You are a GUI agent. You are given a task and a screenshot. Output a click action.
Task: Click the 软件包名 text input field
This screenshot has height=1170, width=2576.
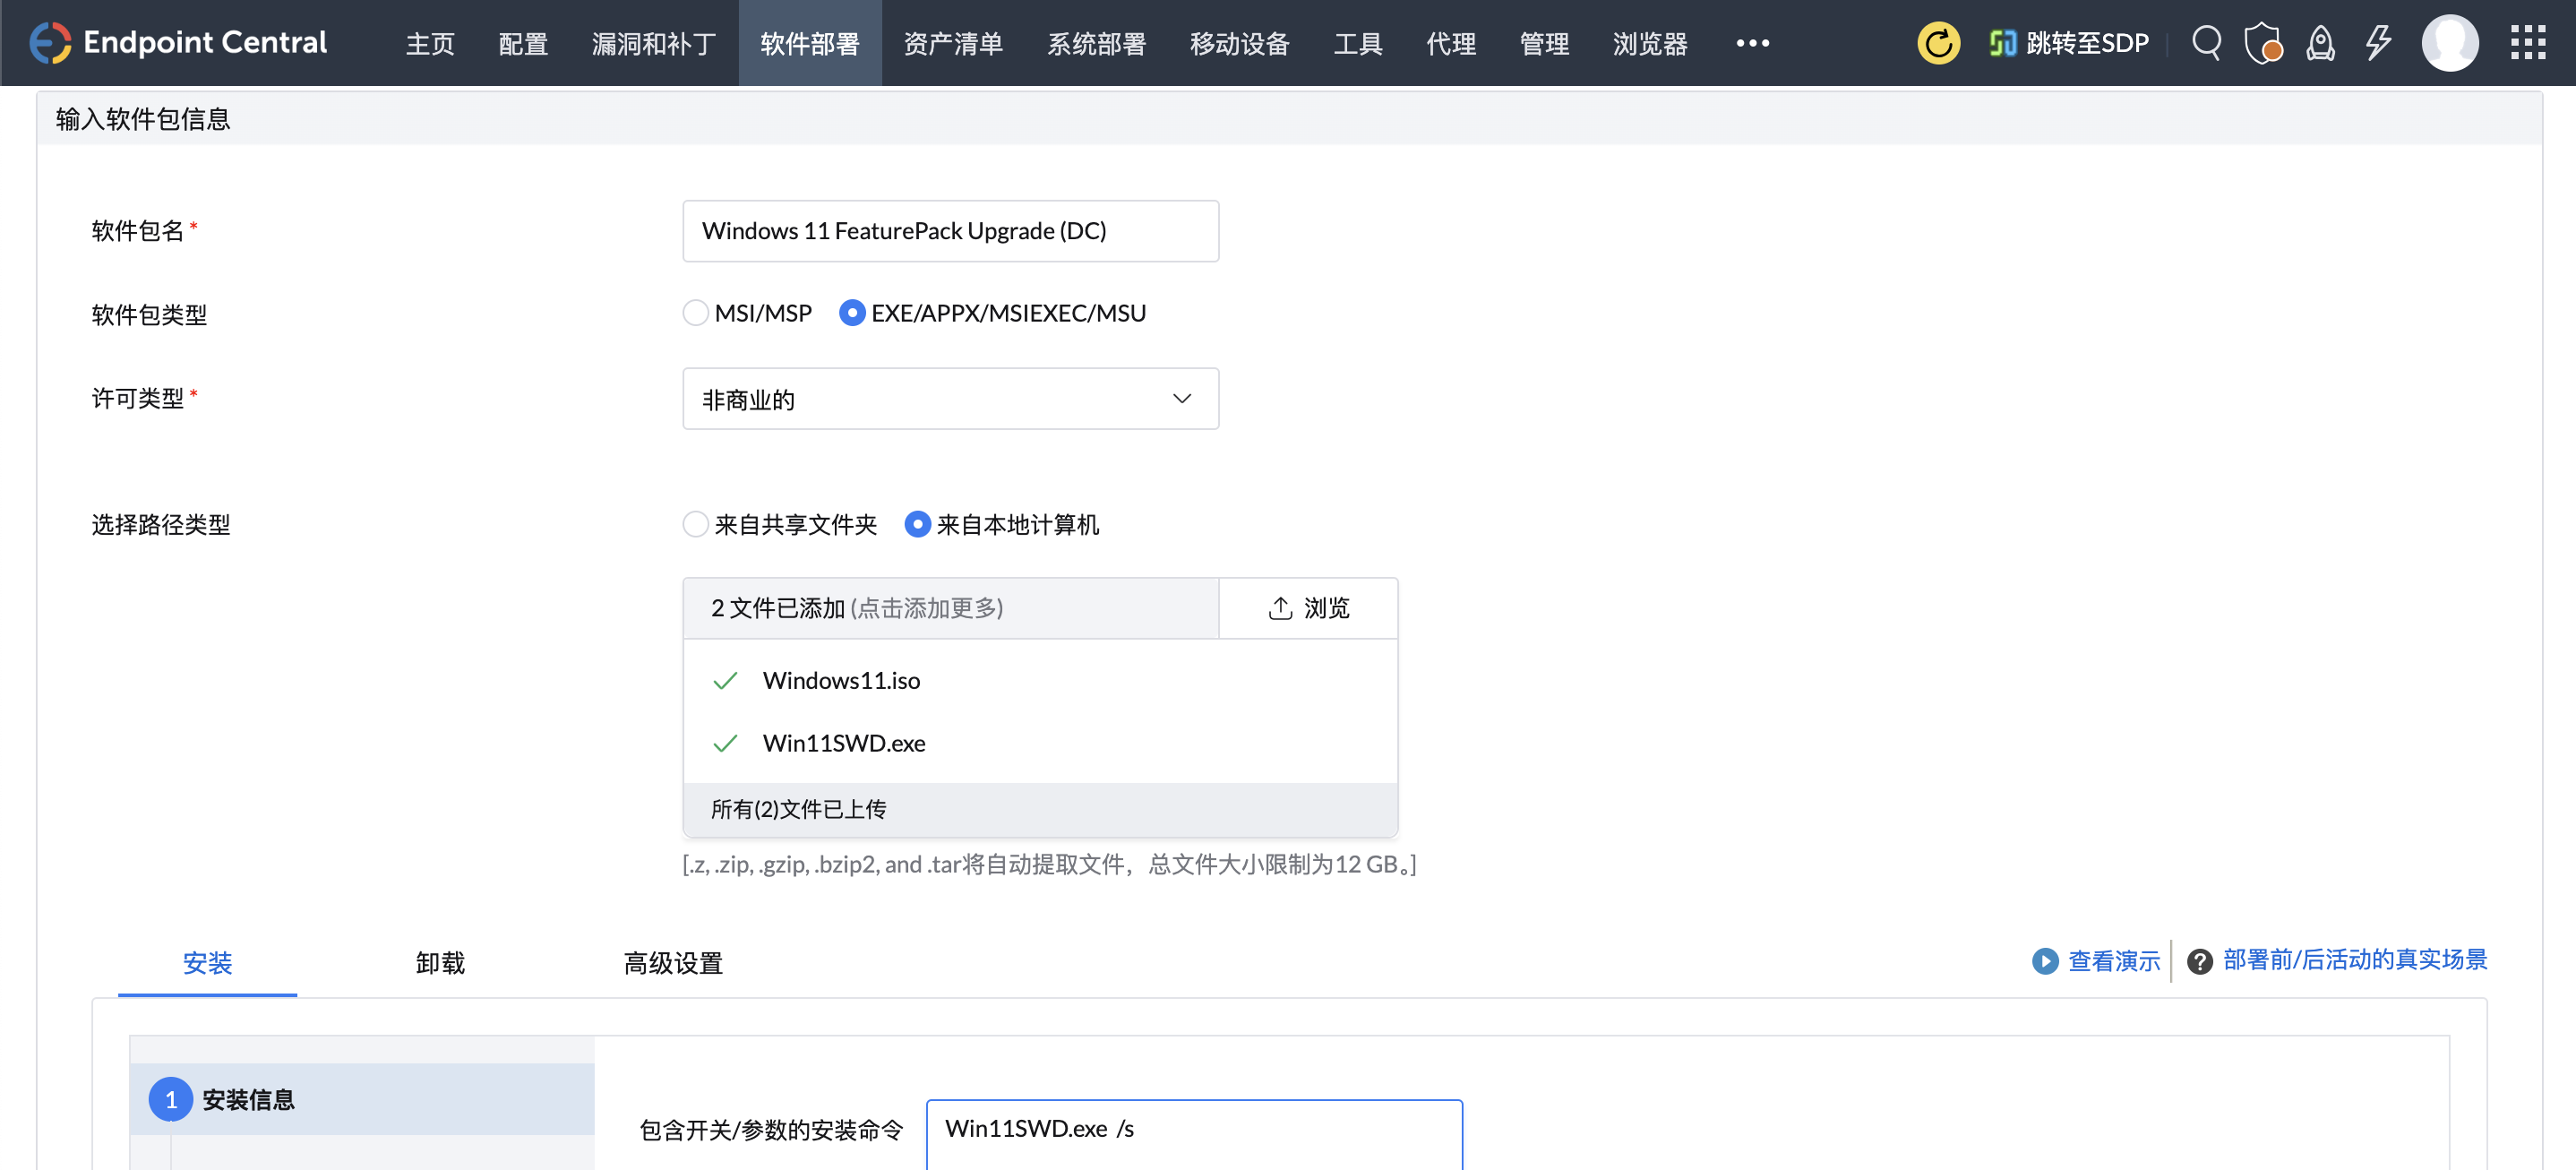coord(950,231)
